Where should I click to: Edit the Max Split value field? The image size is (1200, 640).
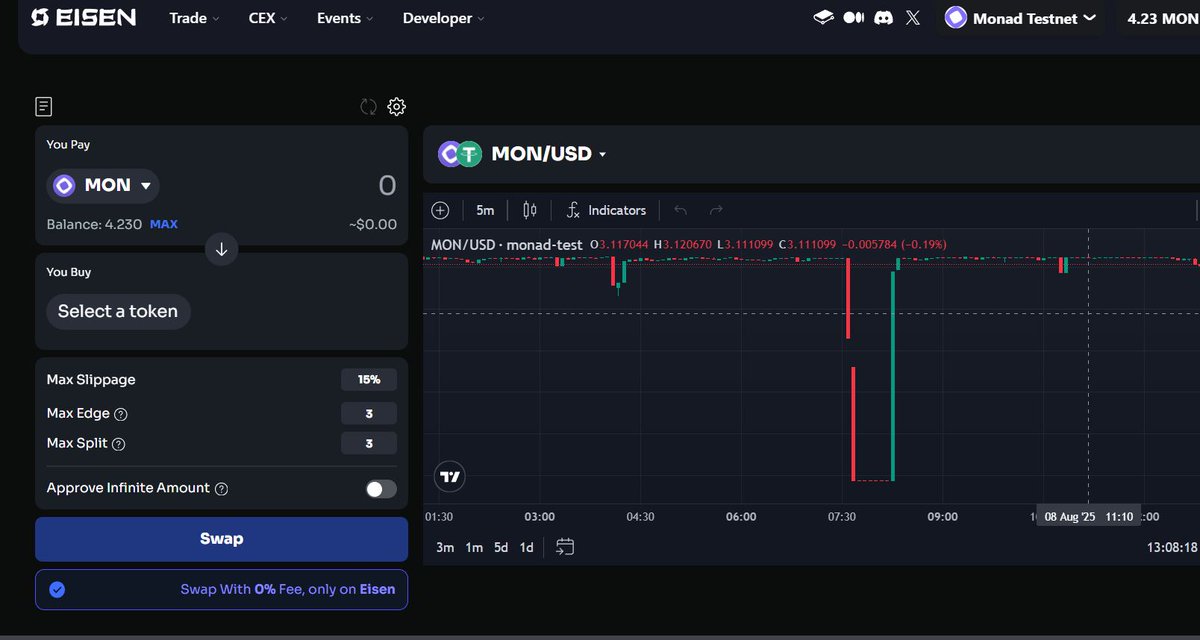(x=369, y=443)
